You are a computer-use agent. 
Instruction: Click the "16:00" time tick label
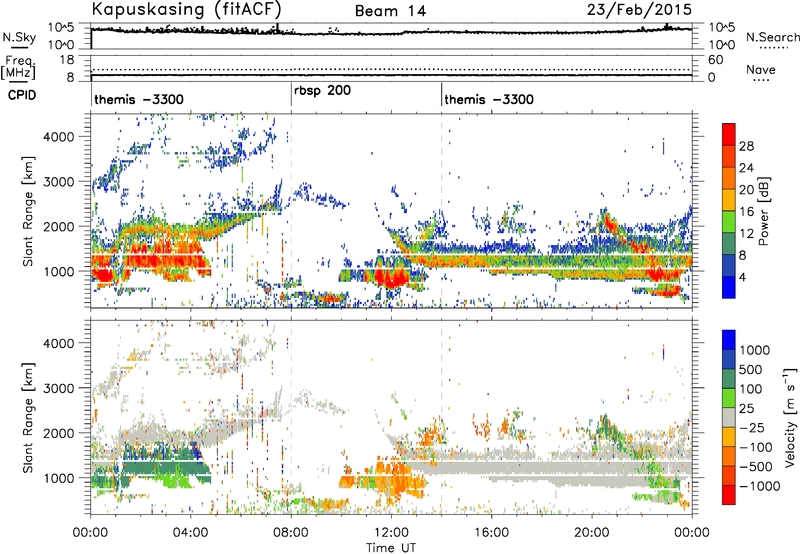pos(491,533)
